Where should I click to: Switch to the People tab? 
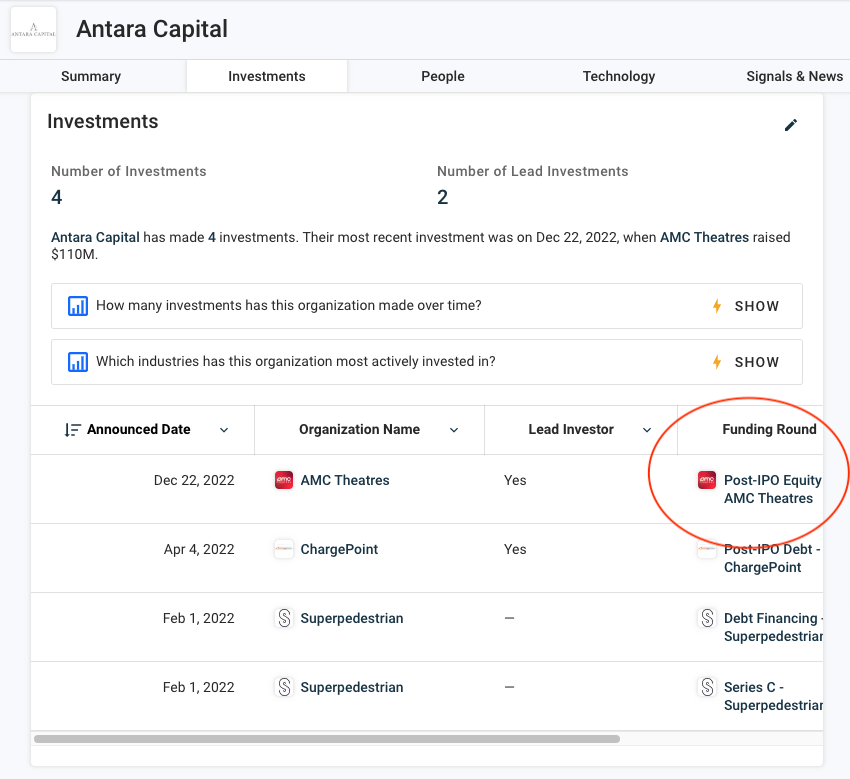[x=443, y=76]
